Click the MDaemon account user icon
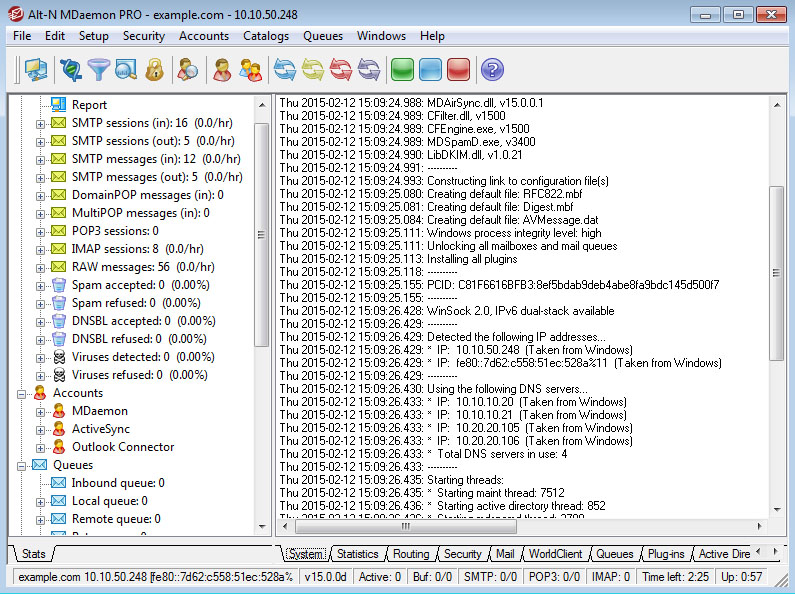Screen dimensions: 795x594 coord(59,411)
